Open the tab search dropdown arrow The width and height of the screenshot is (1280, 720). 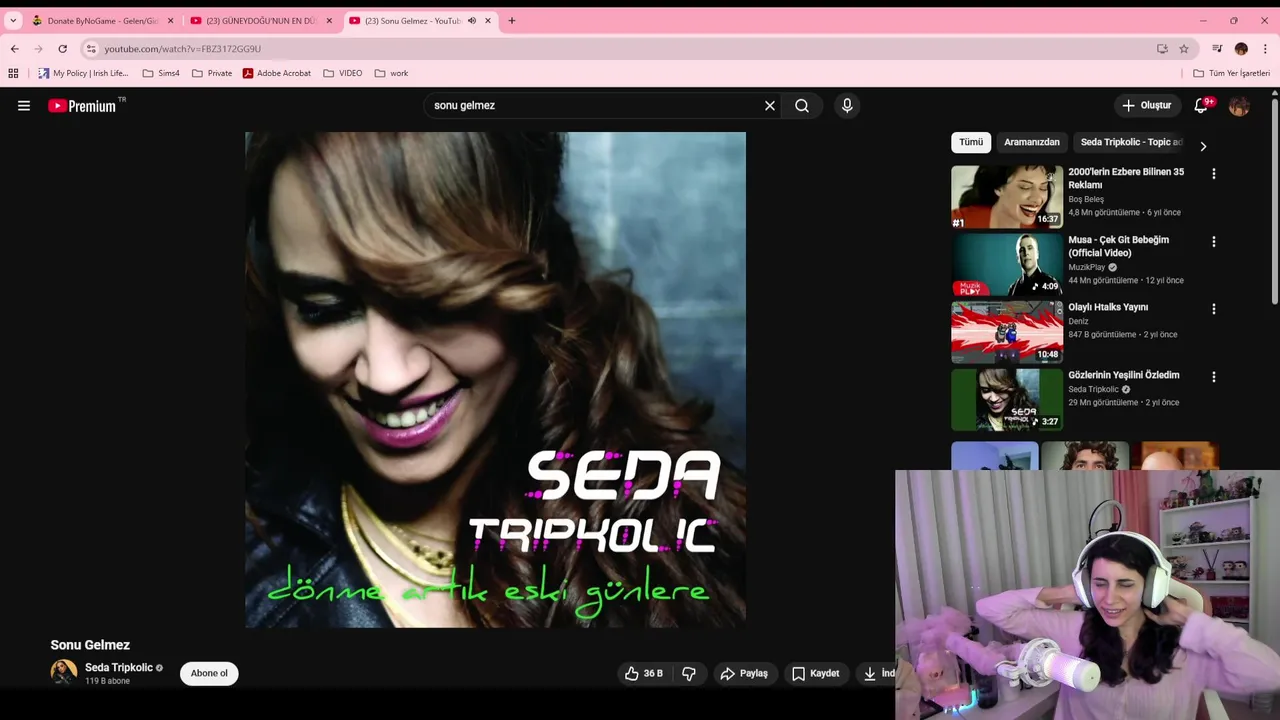point(13,20)
